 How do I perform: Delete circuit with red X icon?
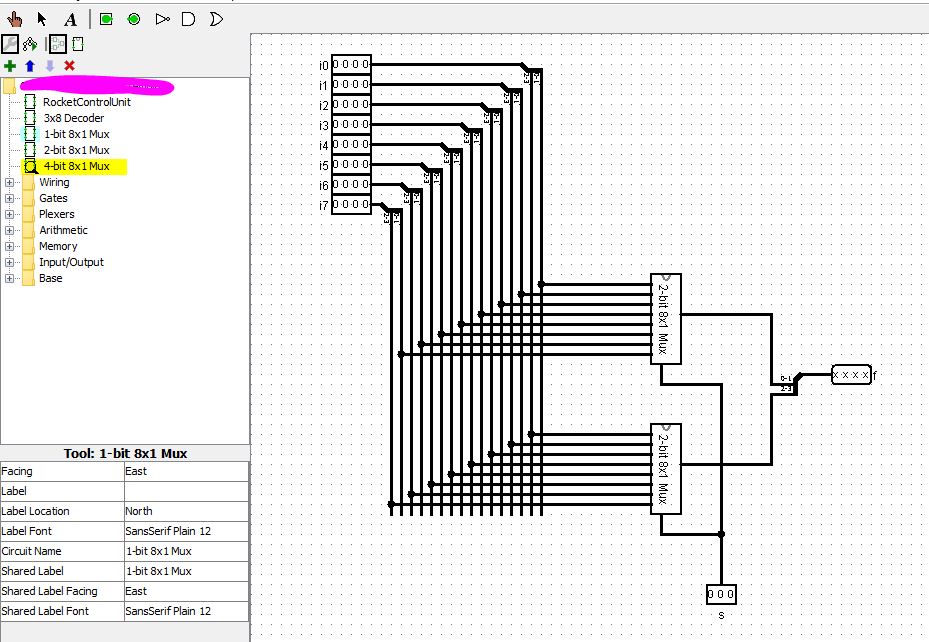click(x=69, y=66)
